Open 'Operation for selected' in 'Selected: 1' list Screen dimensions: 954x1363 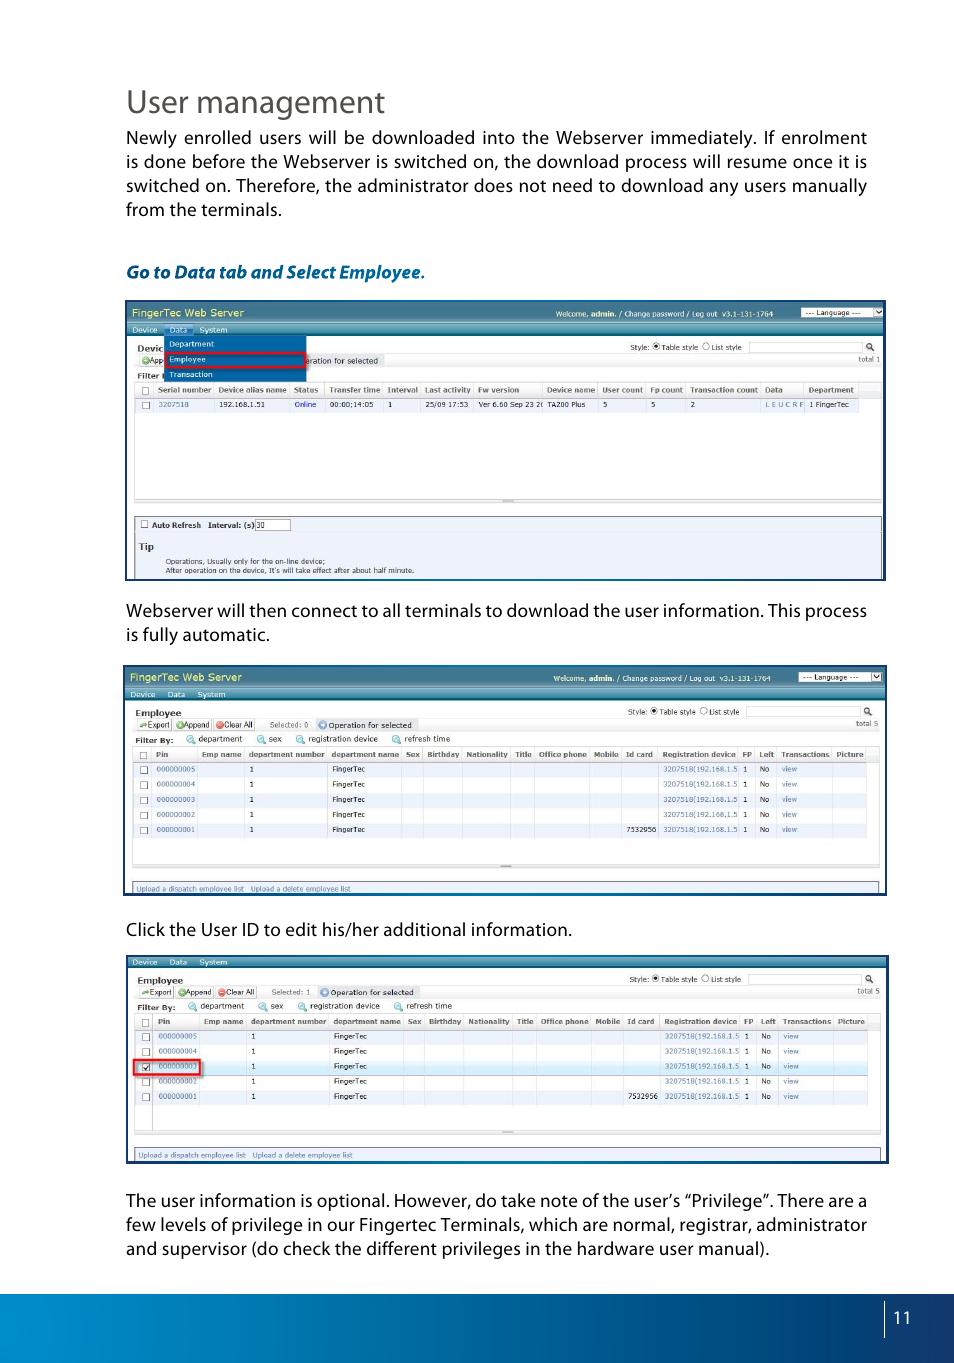coord(367,992)
